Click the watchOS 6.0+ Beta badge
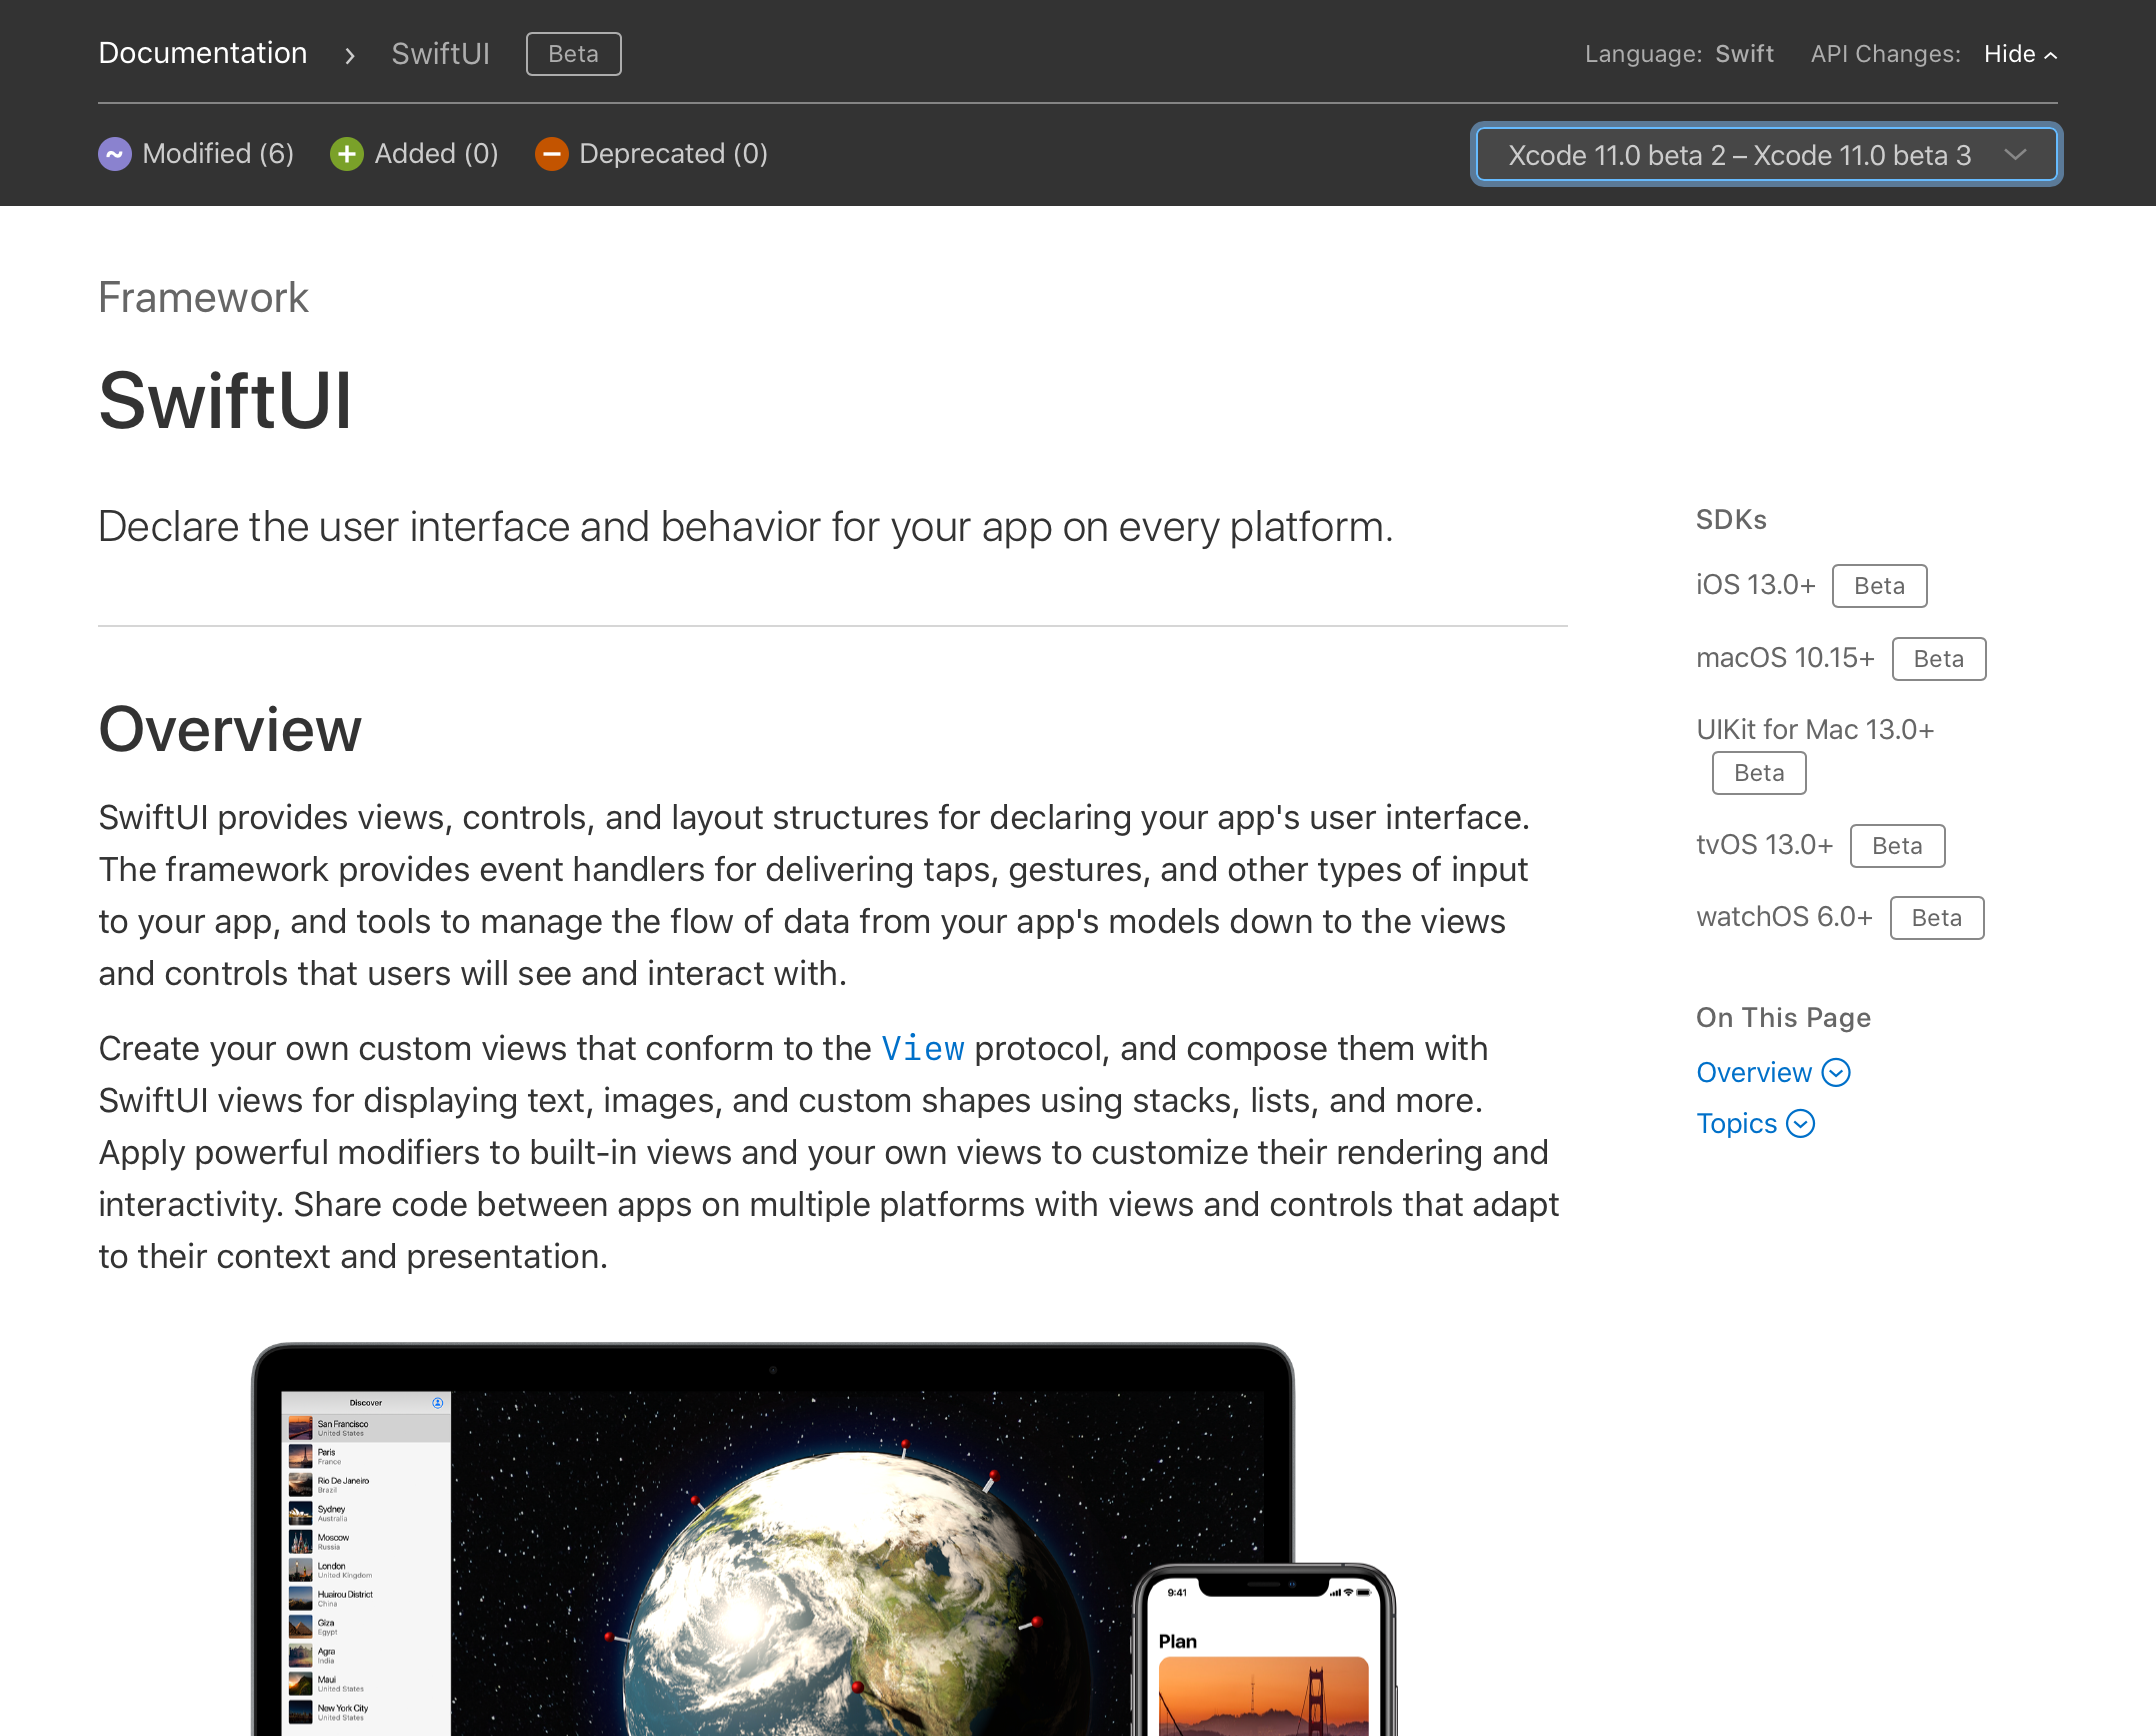Image resolution: width=2156 pixels, height=1736 pixels. (x=1936, y=918)
